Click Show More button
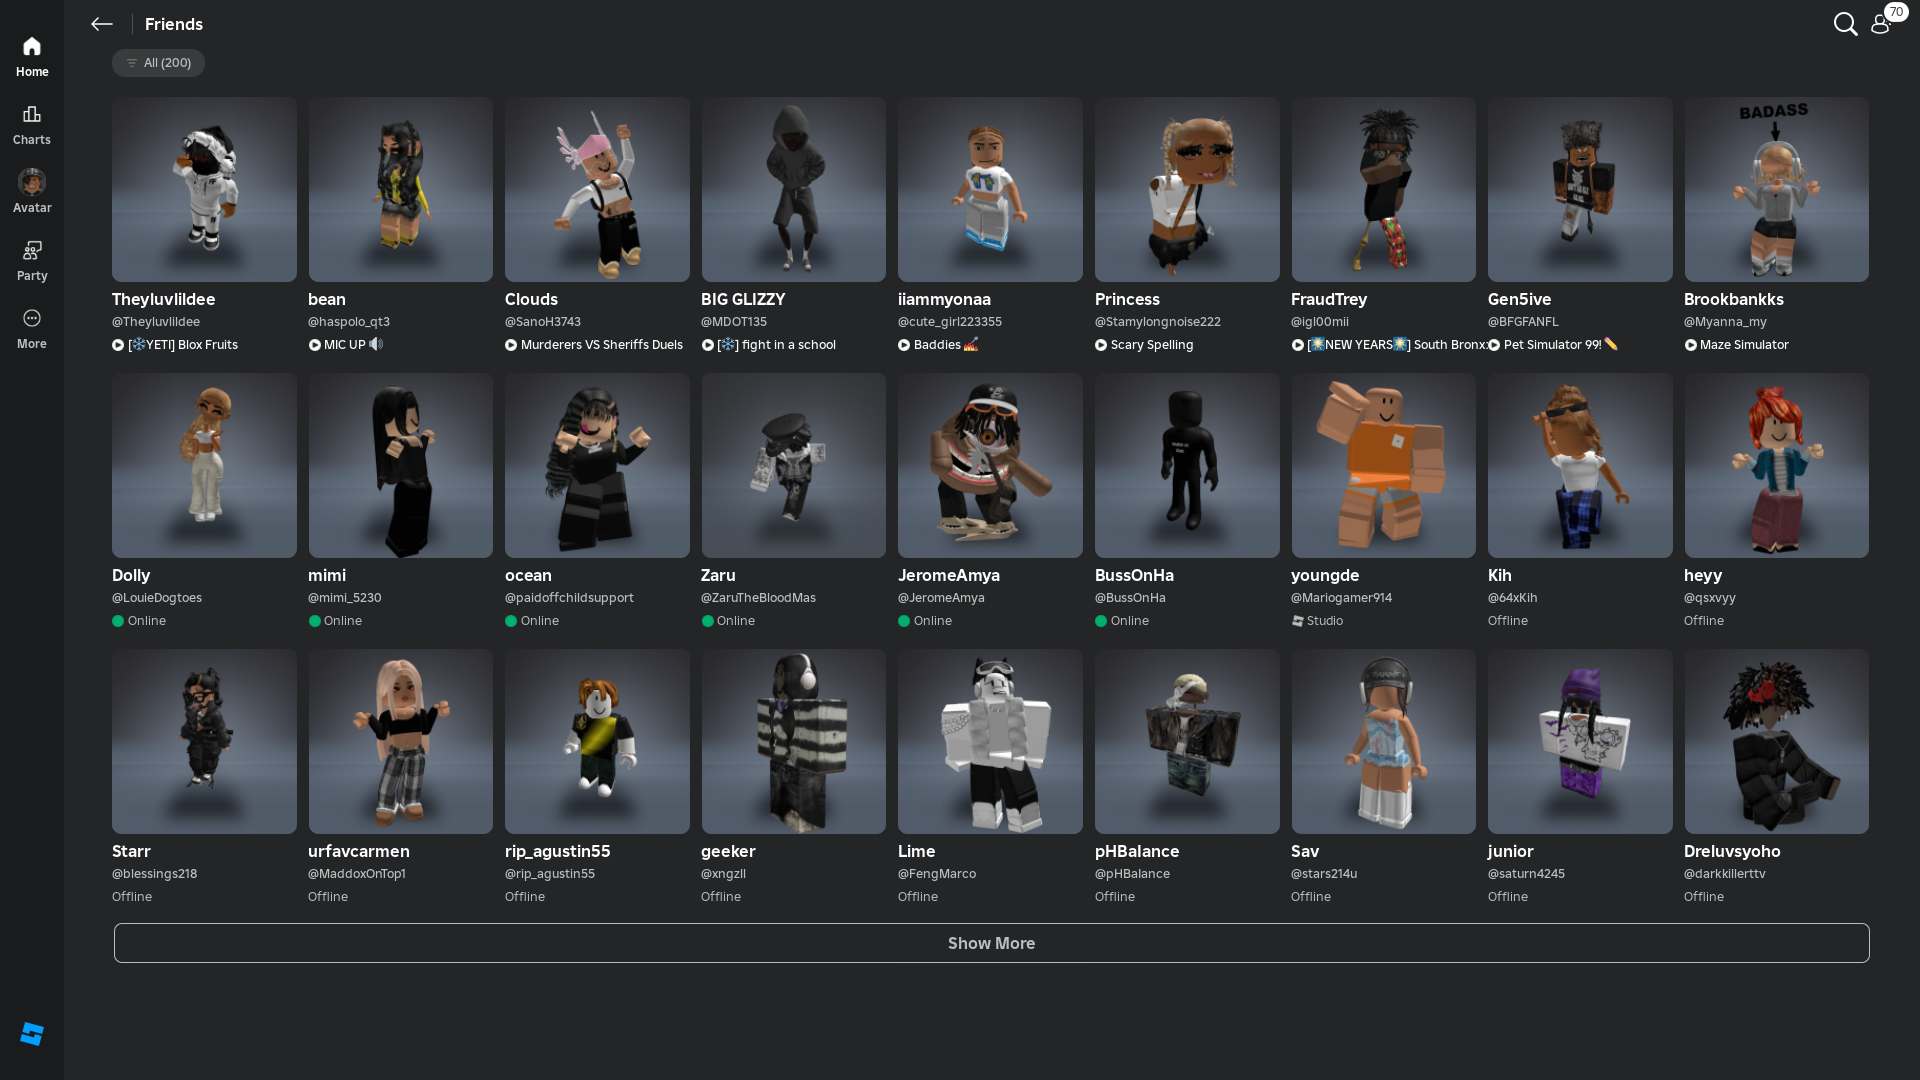 [x=991, y=943]
